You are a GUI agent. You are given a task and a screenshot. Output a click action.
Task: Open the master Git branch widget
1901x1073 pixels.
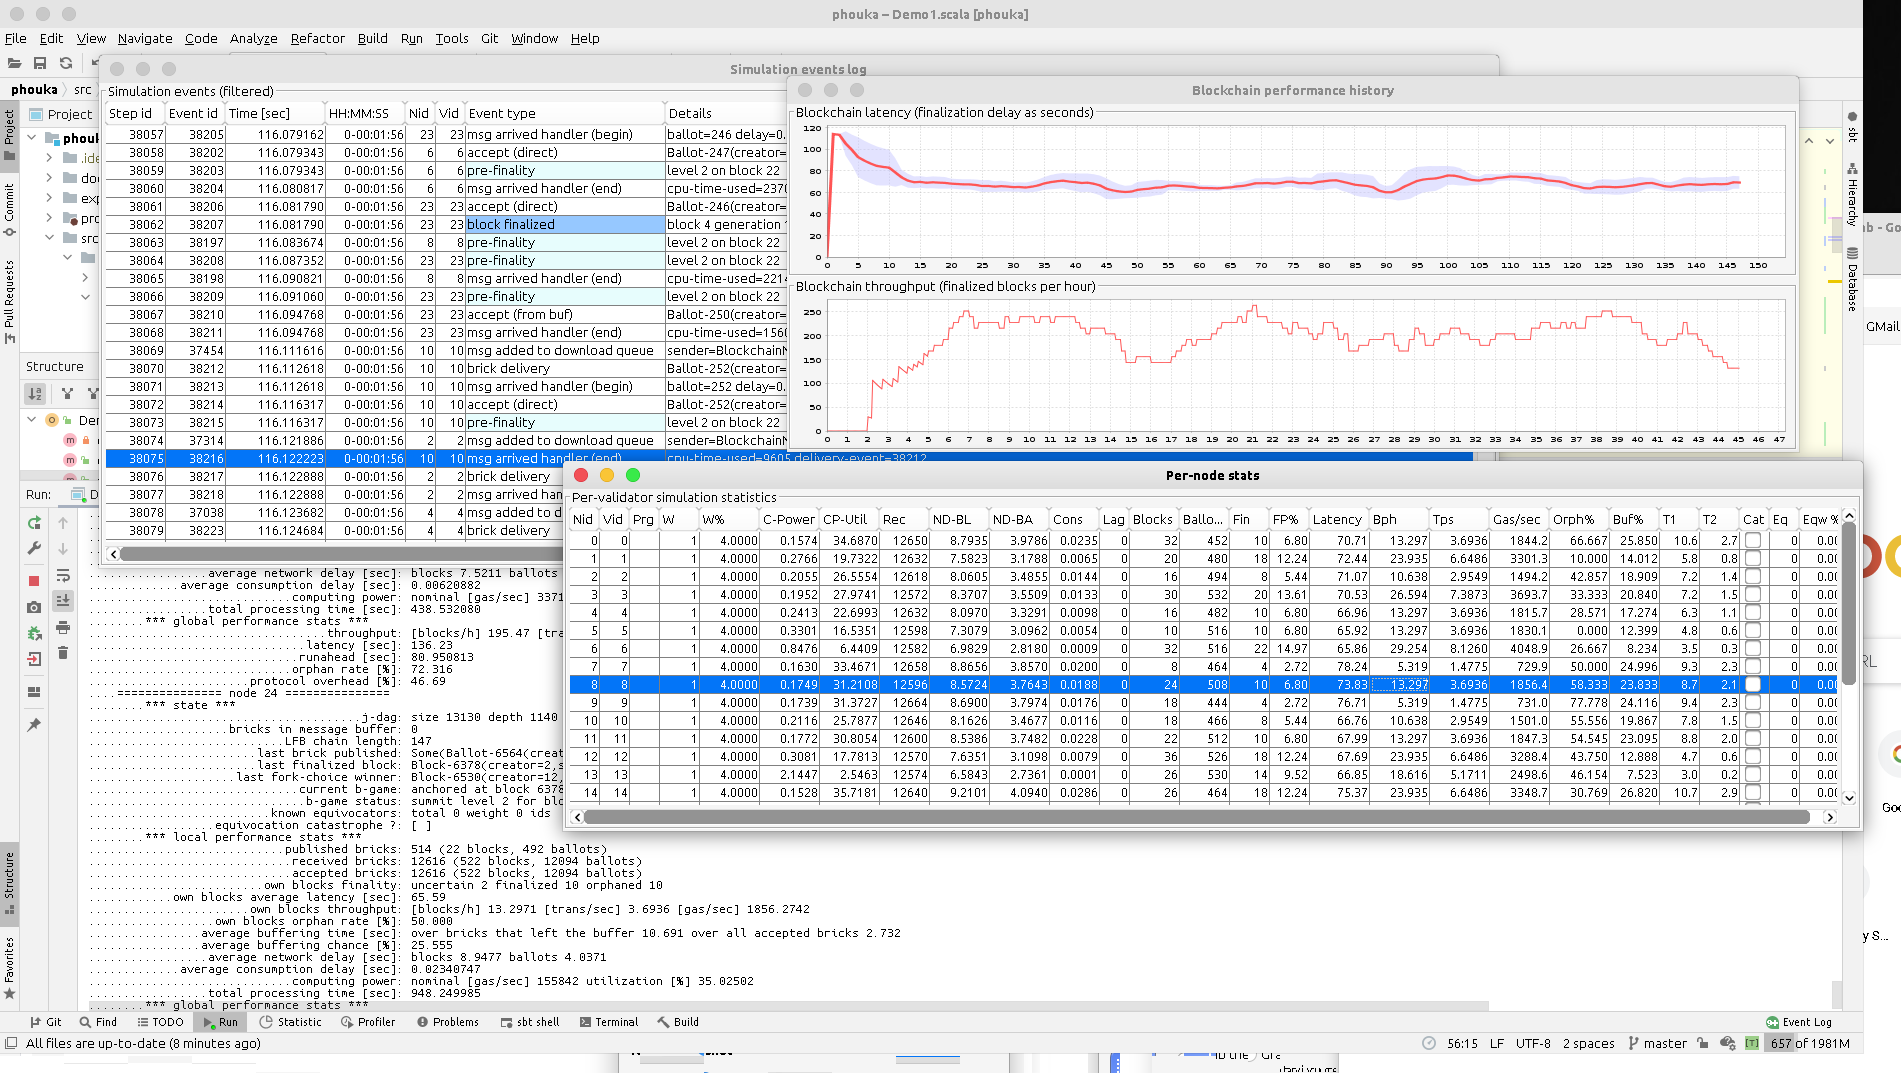click(1657, 1043)
